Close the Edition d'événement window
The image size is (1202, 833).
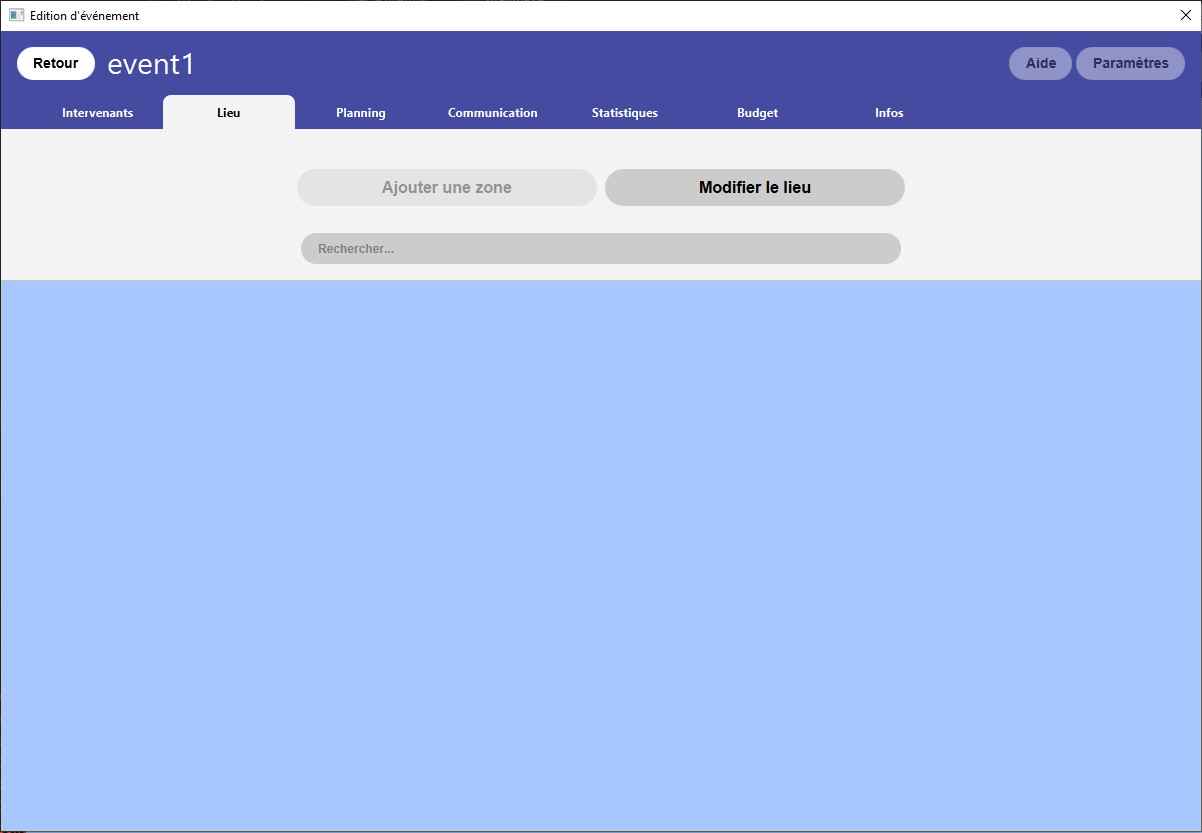click(1186, 15)
